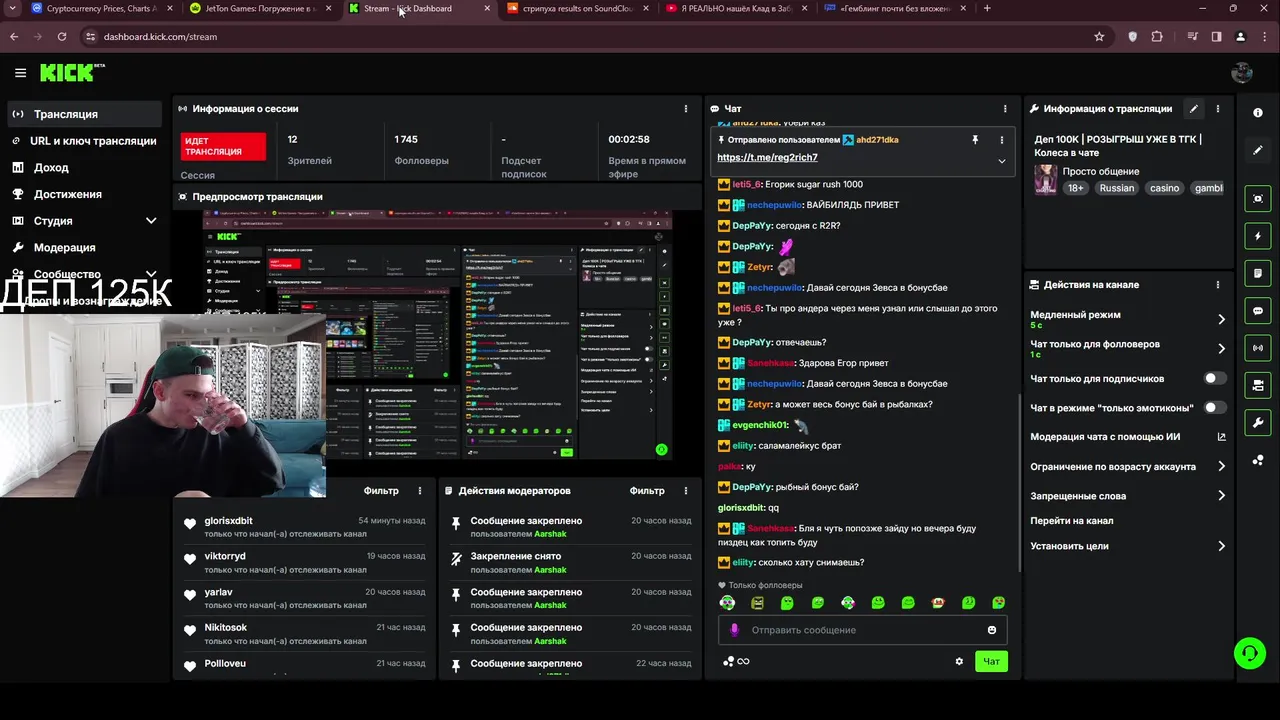Edit stream info with pencil icon in panel header
The image size is (1280, 720).
coord(1193,109)
